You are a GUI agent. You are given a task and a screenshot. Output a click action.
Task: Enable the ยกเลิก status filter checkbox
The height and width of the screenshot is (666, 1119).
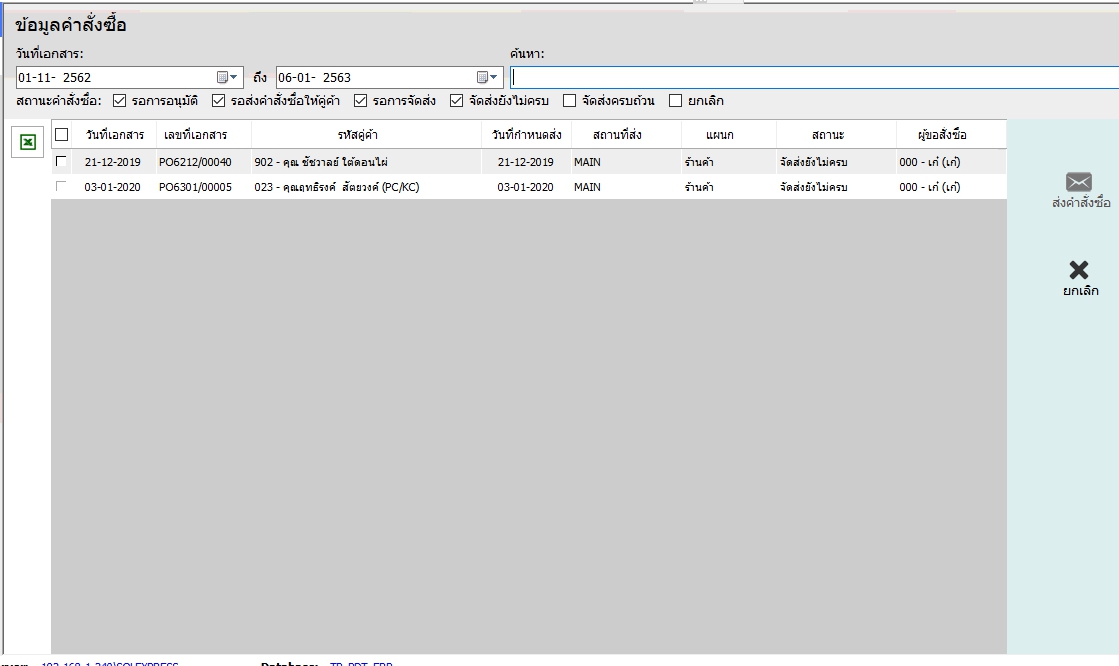point(675,101)
